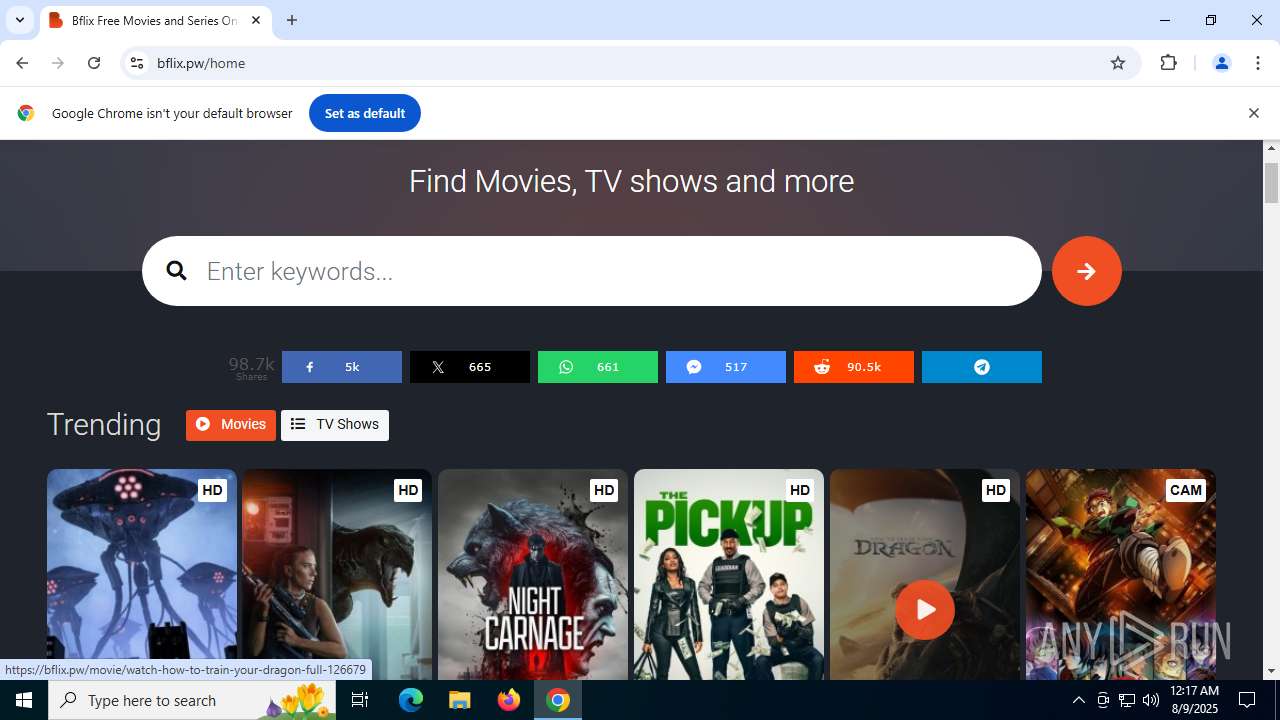Launch Microsoft Edge from taskbar
The height and width of the screenshot is (720, 1280).
[411, 700]
